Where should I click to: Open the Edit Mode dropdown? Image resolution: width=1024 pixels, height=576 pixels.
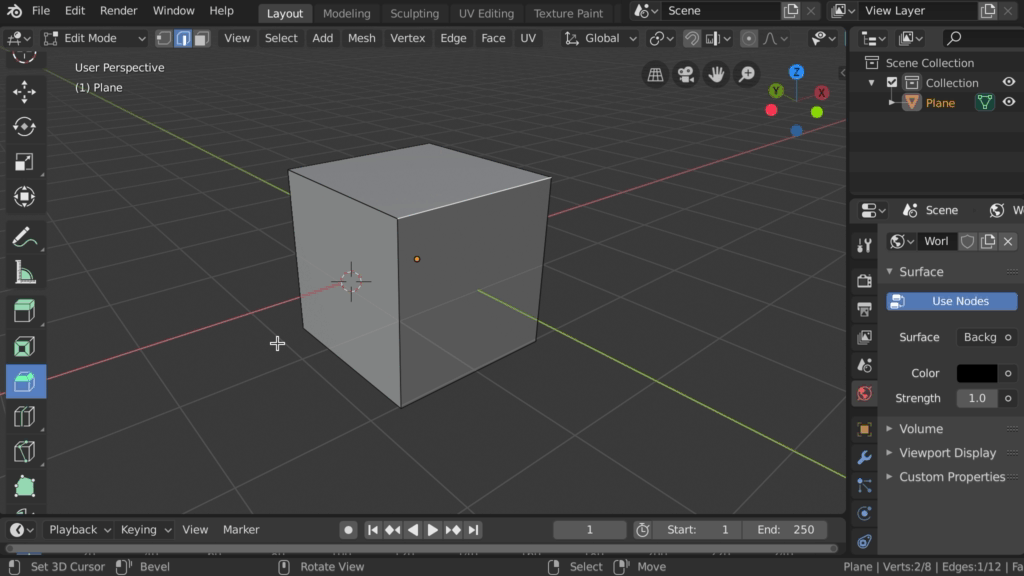click(104, 38)
